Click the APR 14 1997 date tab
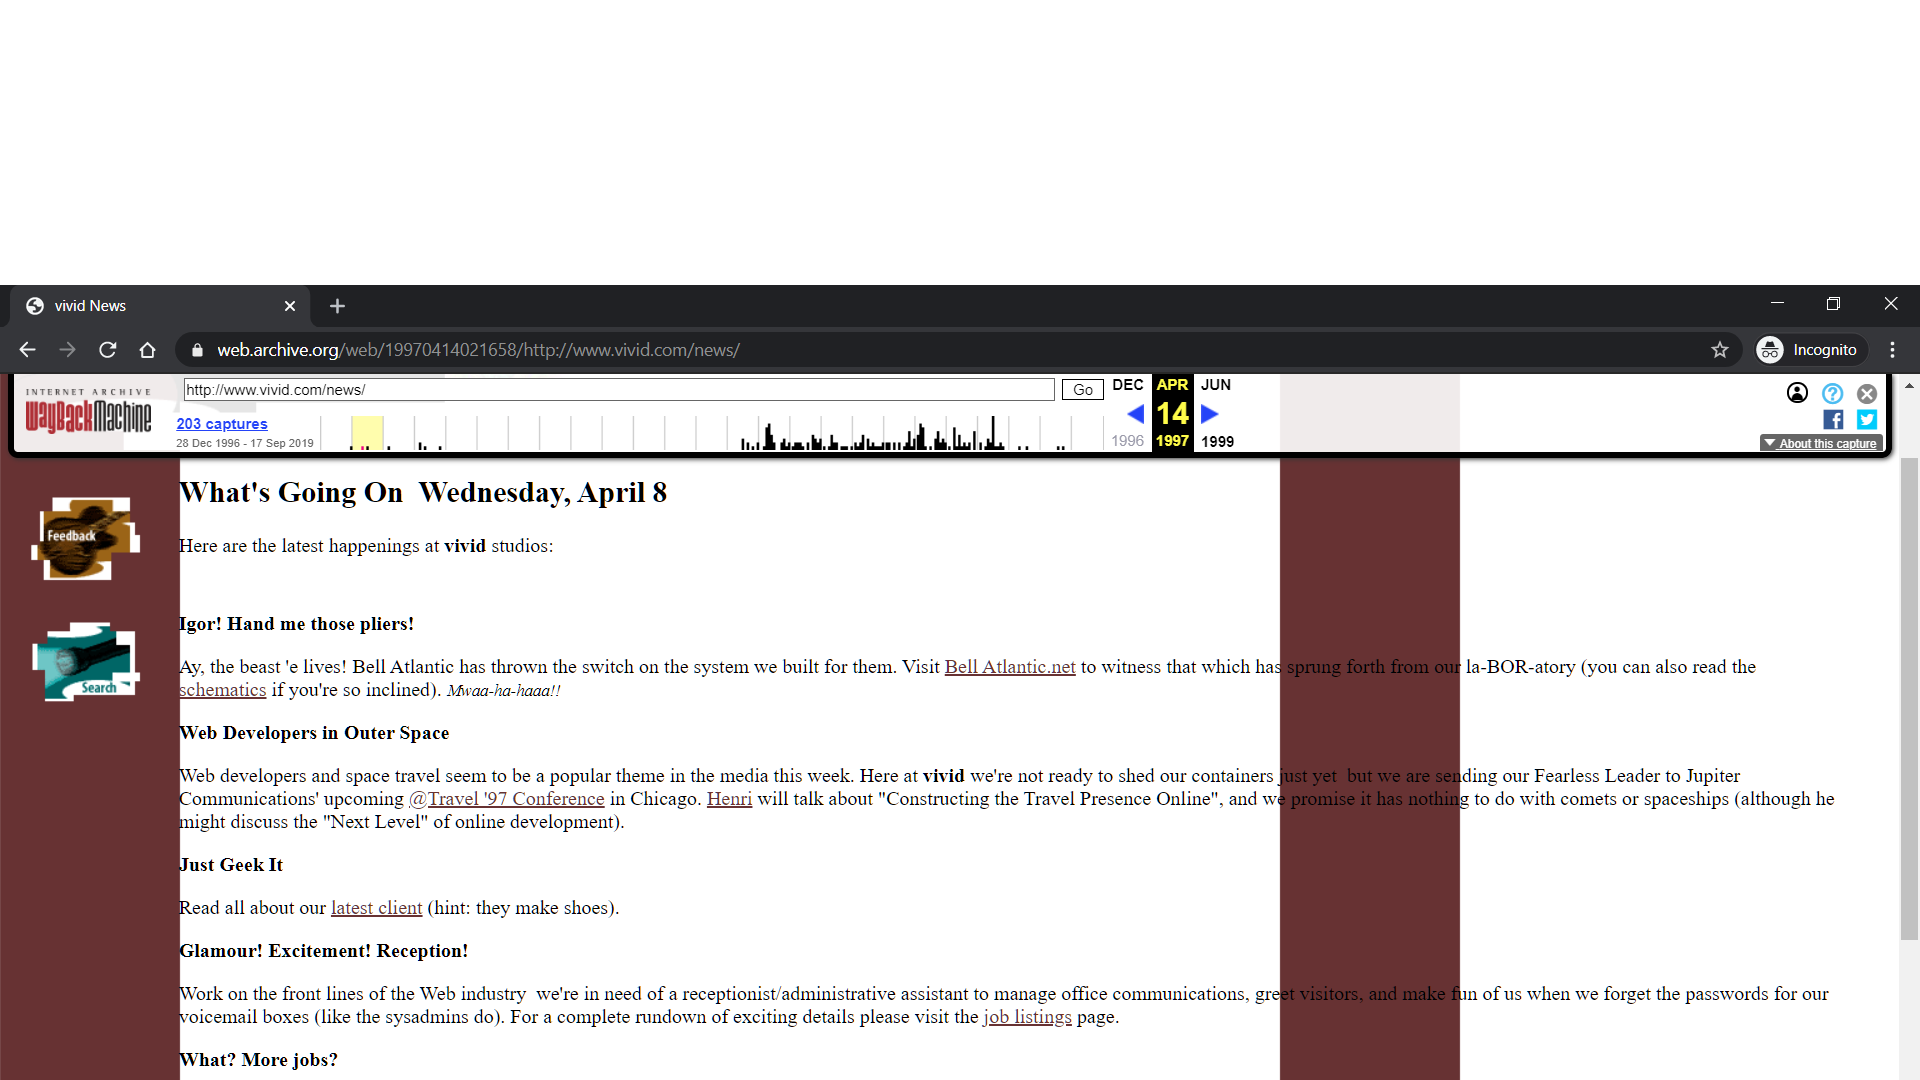The height and width of the screenshot is (1080, 1920). 1171,413
